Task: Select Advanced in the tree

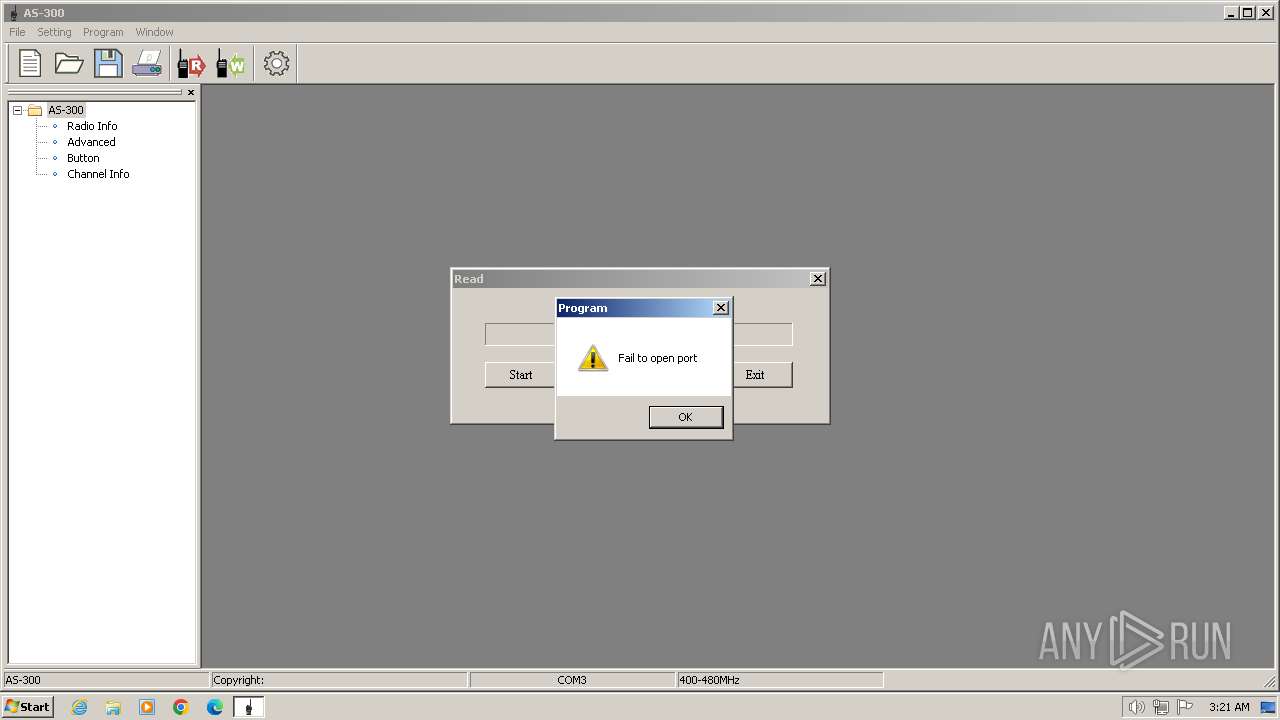Action: pos(91,142)
